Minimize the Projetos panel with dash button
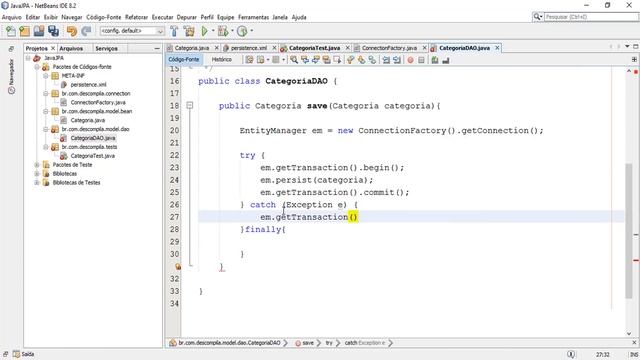The image size is (640, 360). tap(157, 49)
